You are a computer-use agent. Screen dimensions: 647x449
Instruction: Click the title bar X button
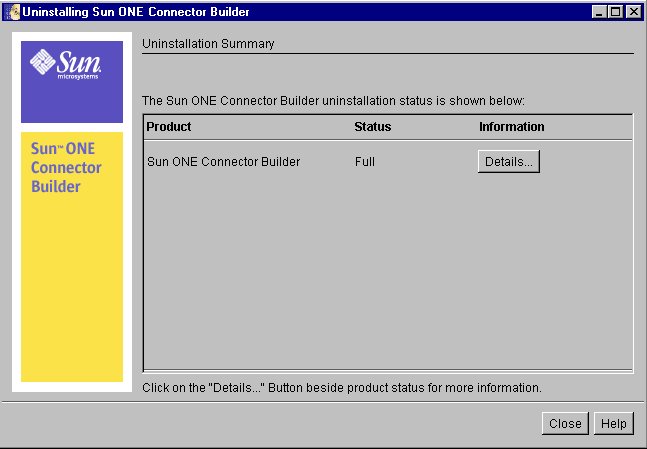coord(633,12)
